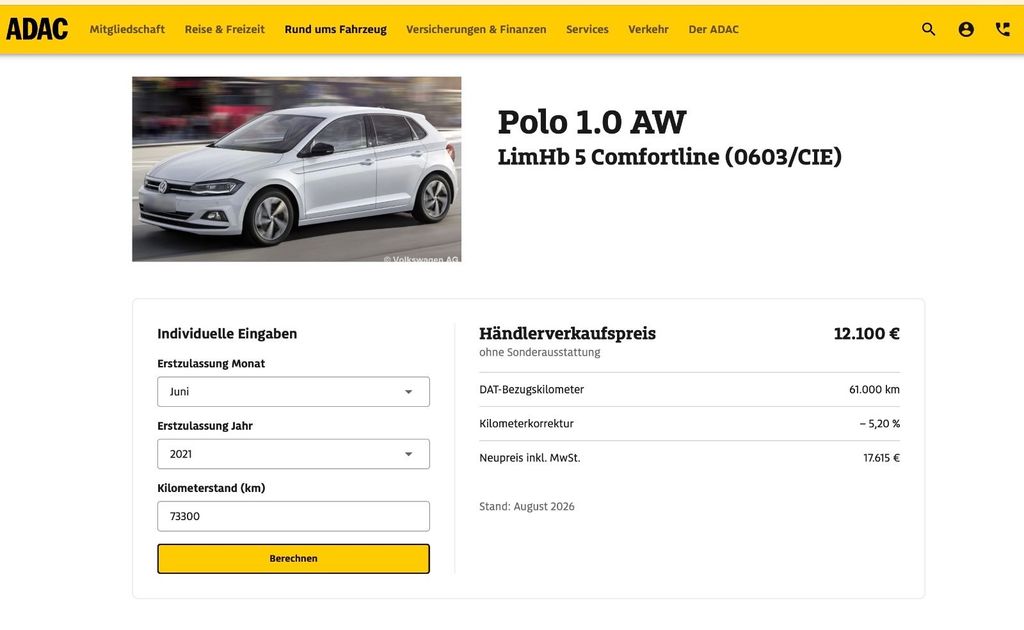Open the Mitgliedschaft menu
1024x630 pixels.
[127, 29]
